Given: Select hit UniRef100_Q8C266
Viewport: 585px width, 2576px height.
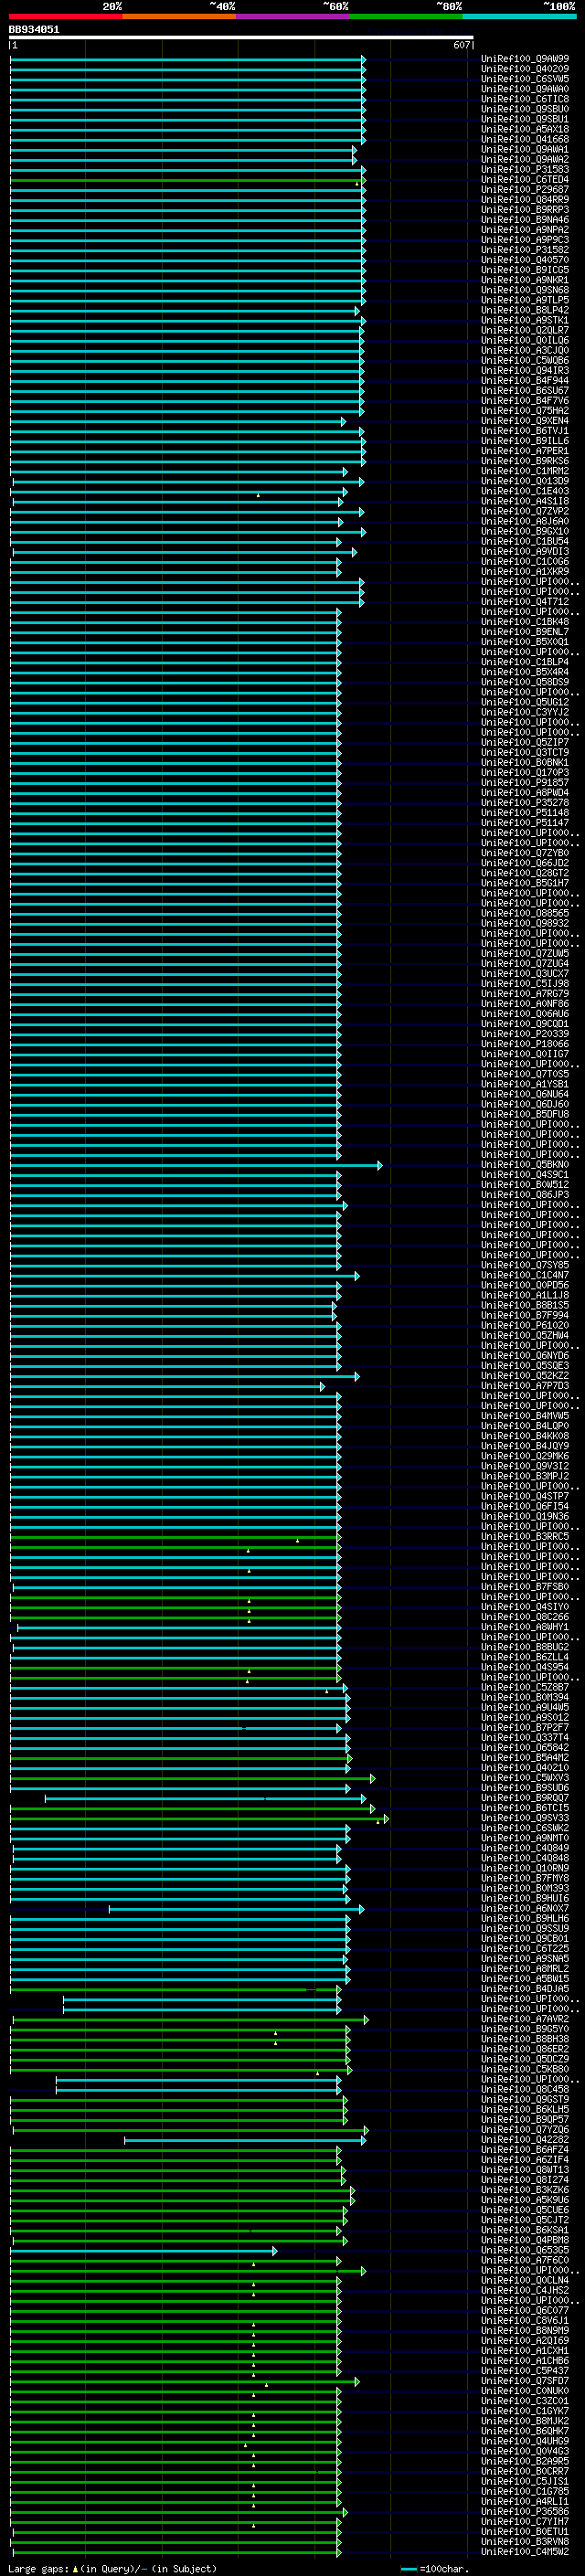Looking at the screenshot, I should click(525, 1616).
